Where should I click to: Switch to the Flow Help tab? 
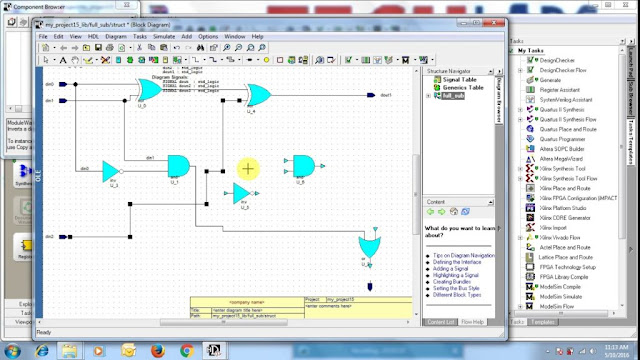pos(472,322)
